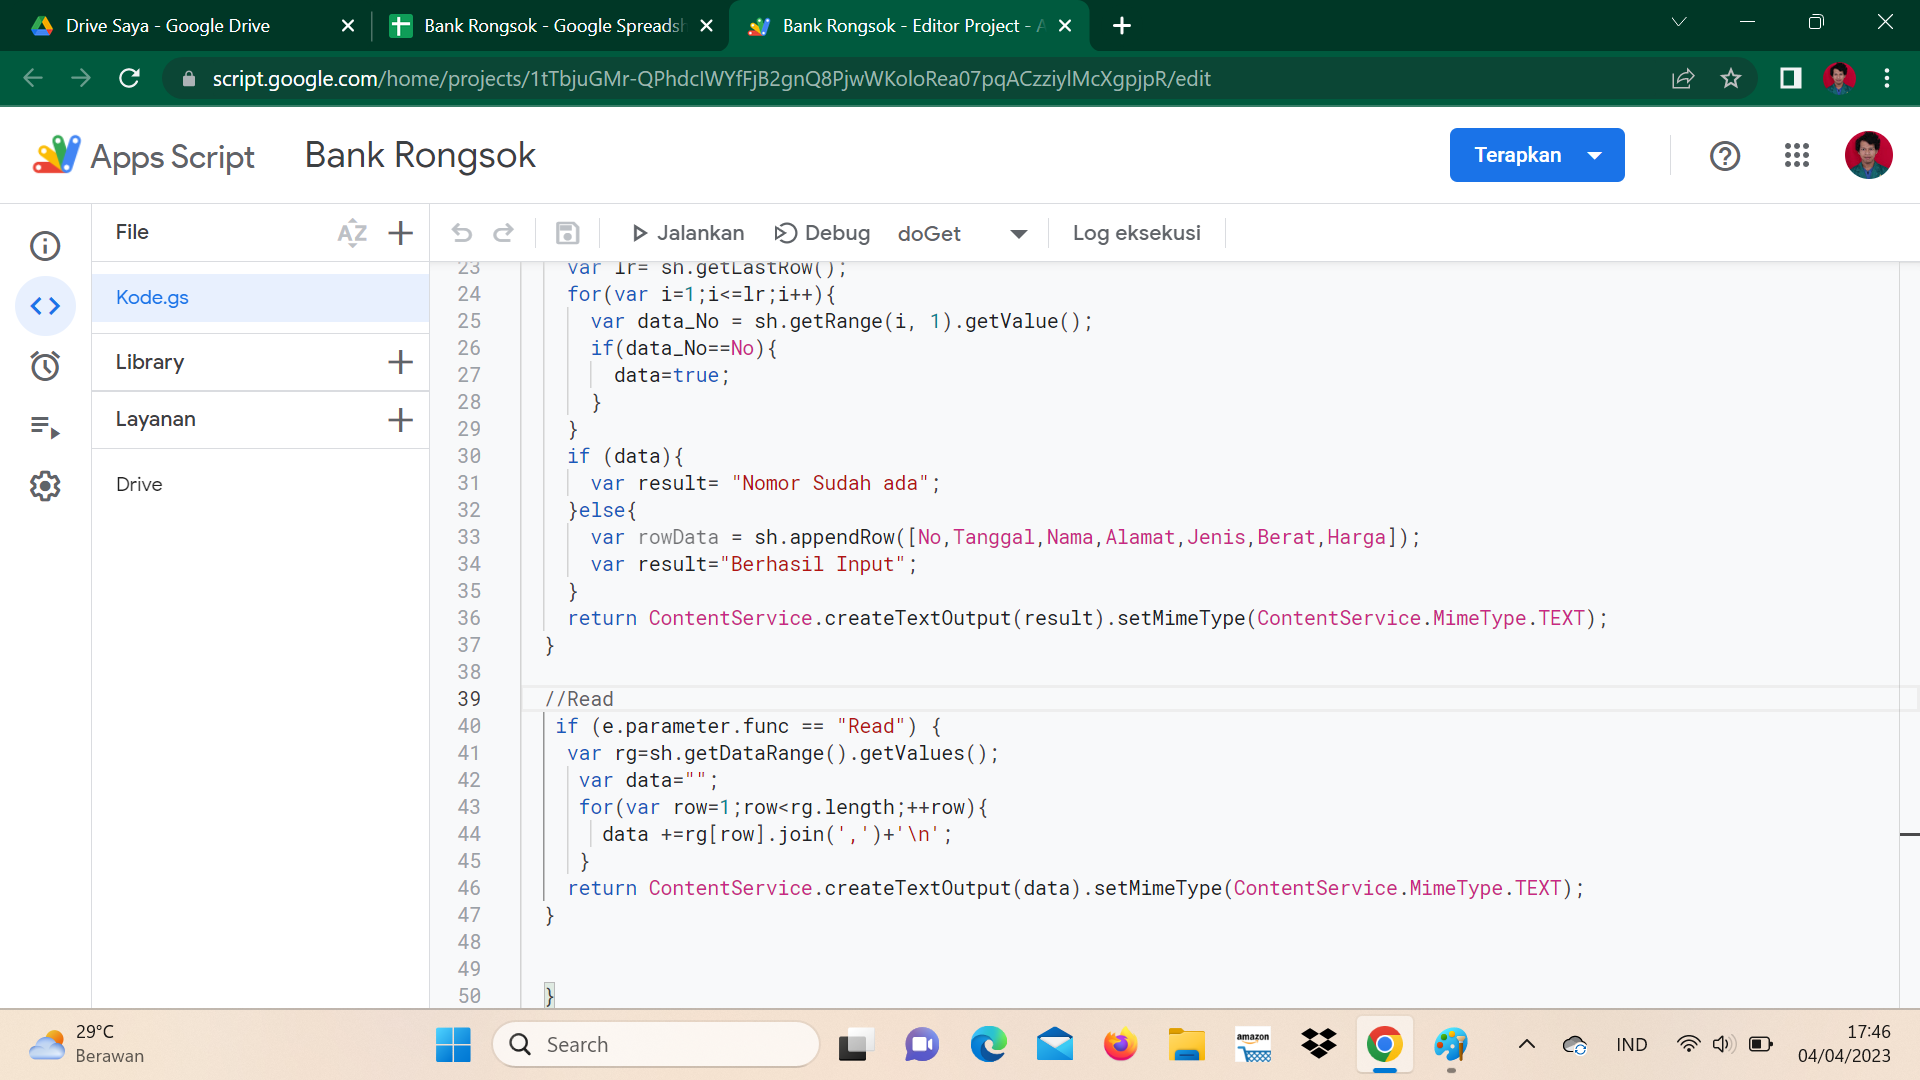Add a new file with plus icon
The height and width of the screenshot is (1080, 1920).
coord(400,233)
